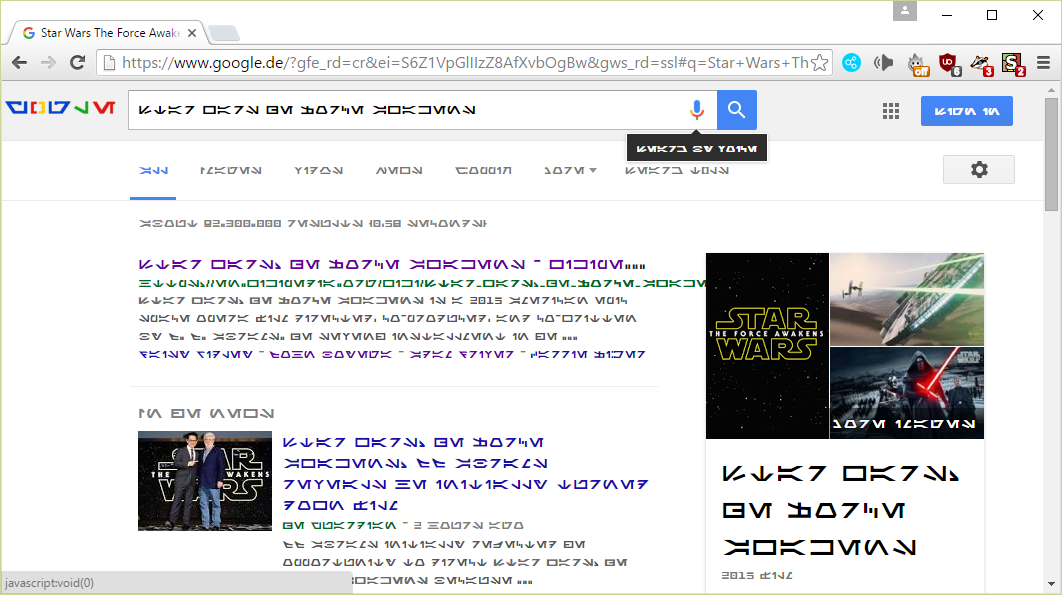
Task: Open the Star Wars yellow logo poster image
Action: point(767,346)
